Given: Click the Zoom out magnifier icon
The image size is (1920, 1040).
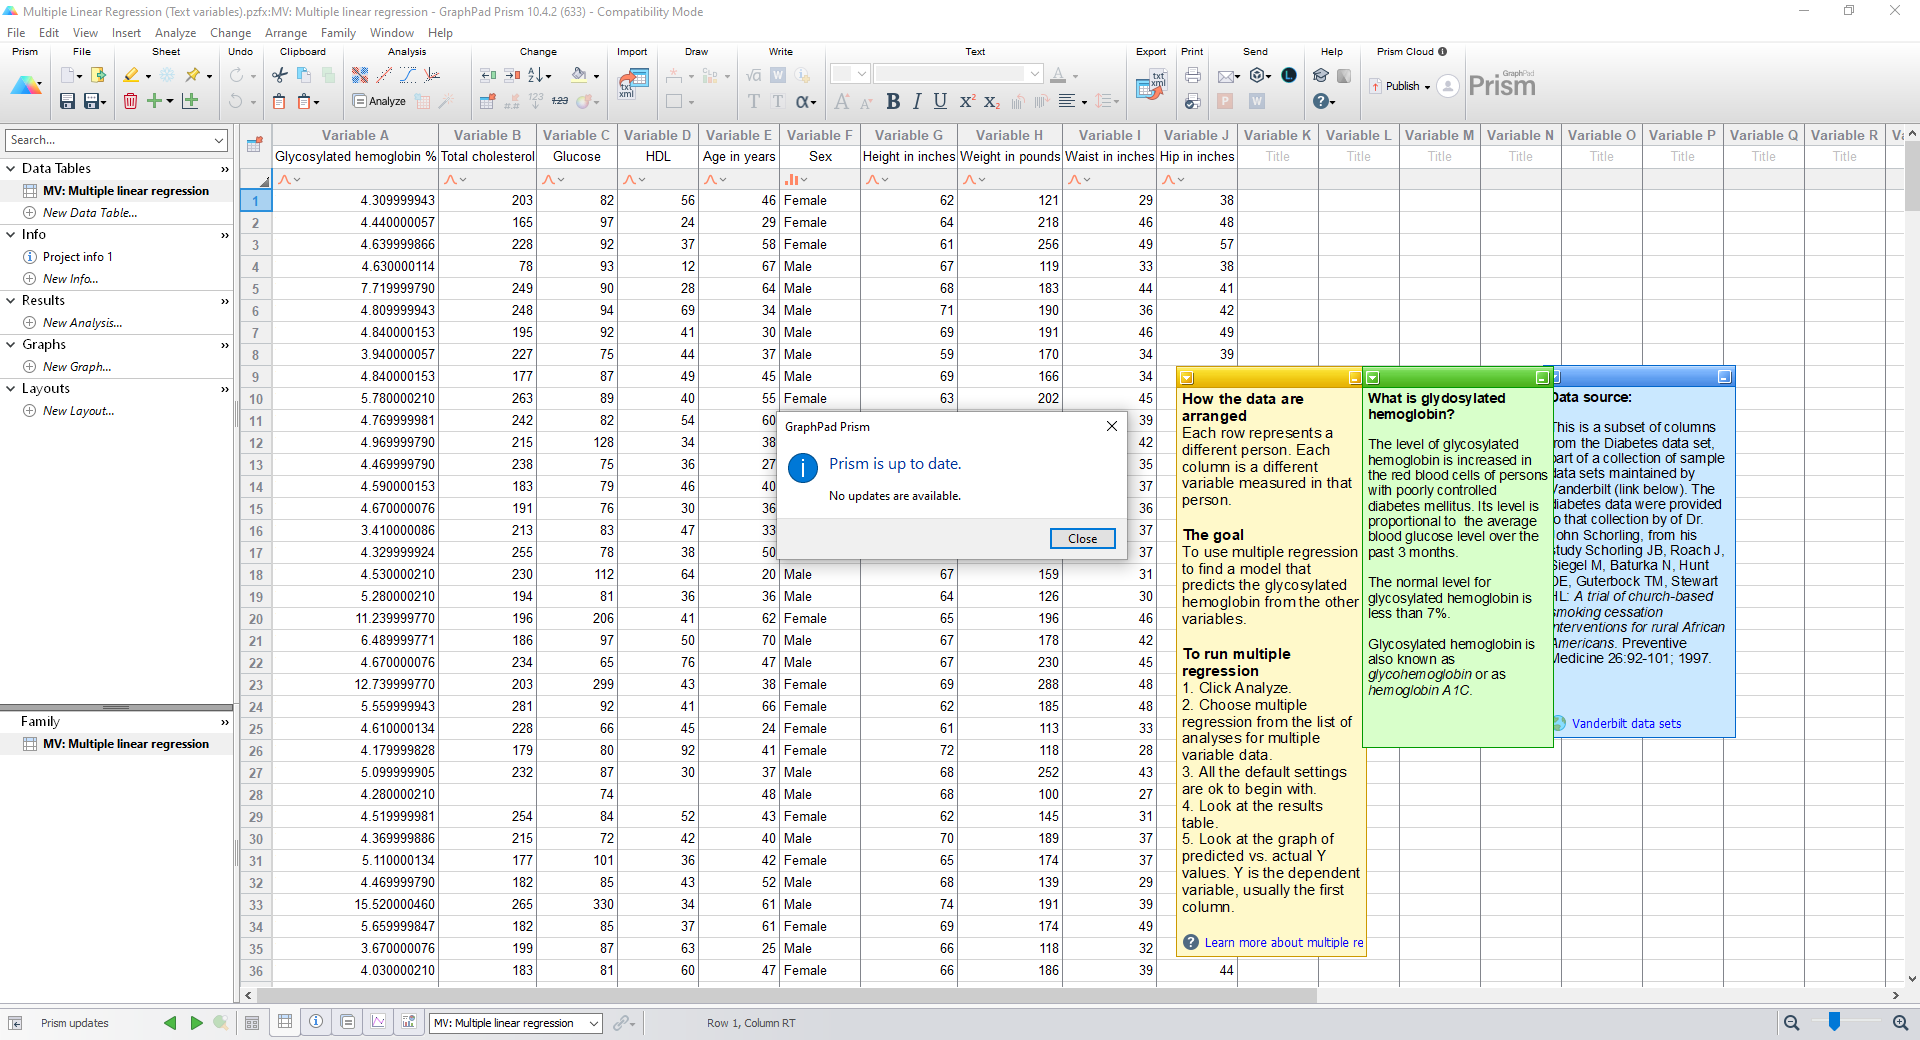Looking at the screenshot, I should tap(1791, 1022).
